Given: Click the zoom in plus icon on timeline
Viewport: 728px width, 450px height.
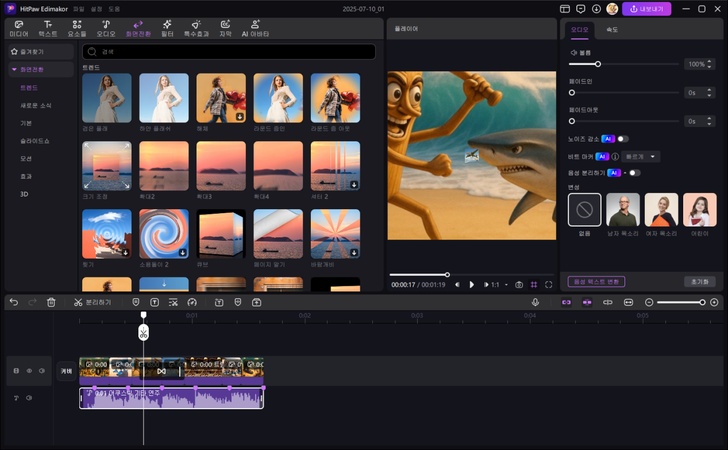Looking at the screenshot, I should click(714, 302).
